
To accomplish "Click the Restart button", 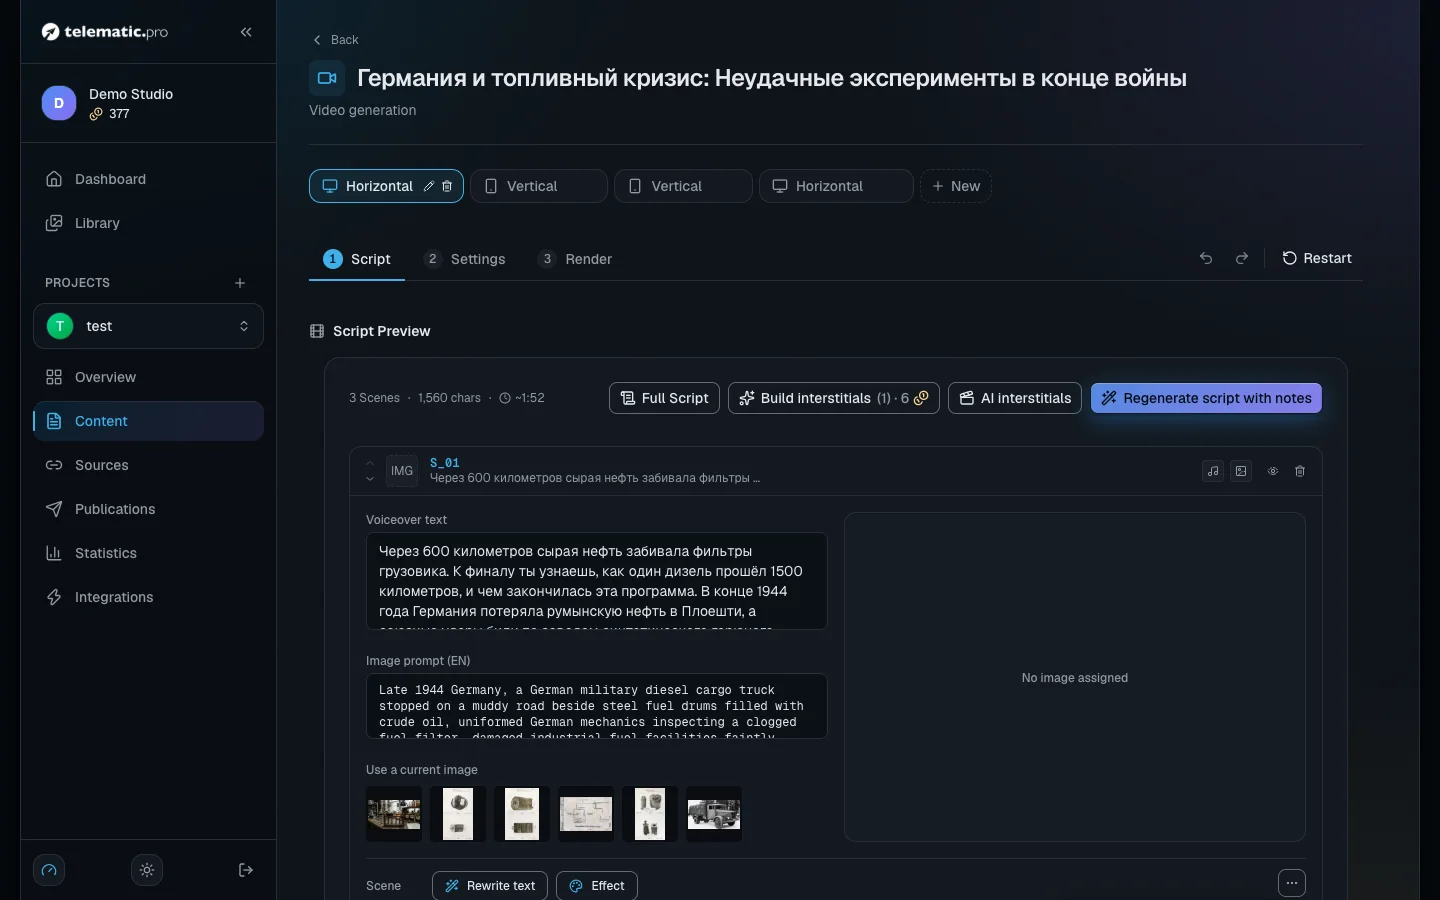I will click(1317, 258).
